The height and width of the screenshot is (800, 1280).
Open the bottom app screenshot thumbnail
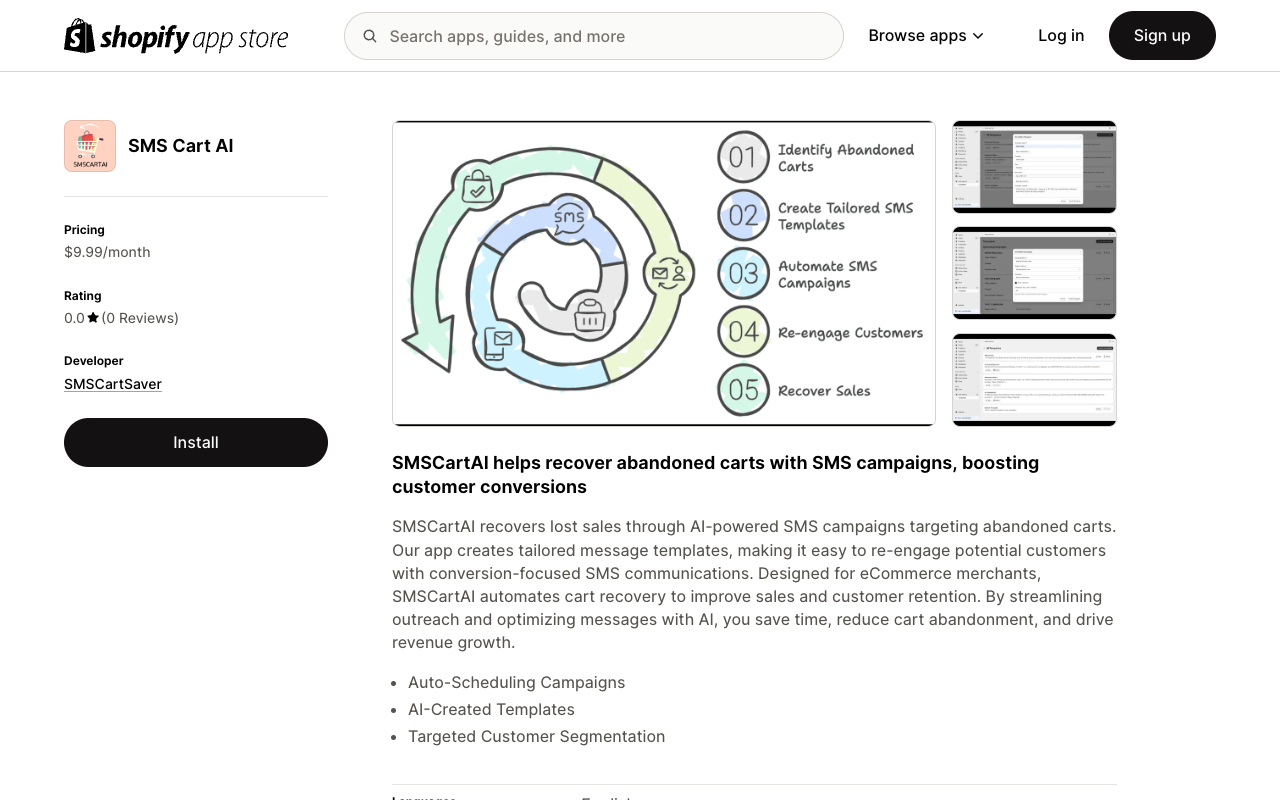1034,379
